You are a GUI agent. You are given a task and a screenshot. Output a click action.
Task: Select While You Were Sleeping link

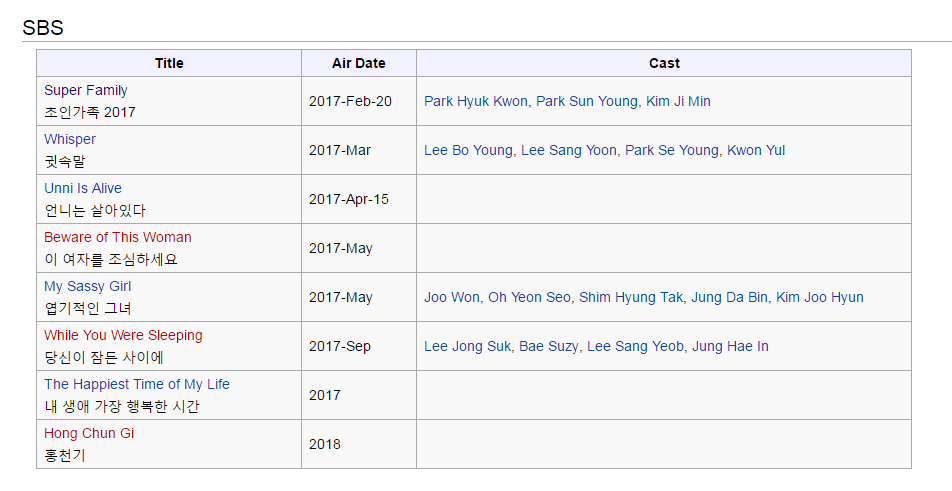pos(123,335)
